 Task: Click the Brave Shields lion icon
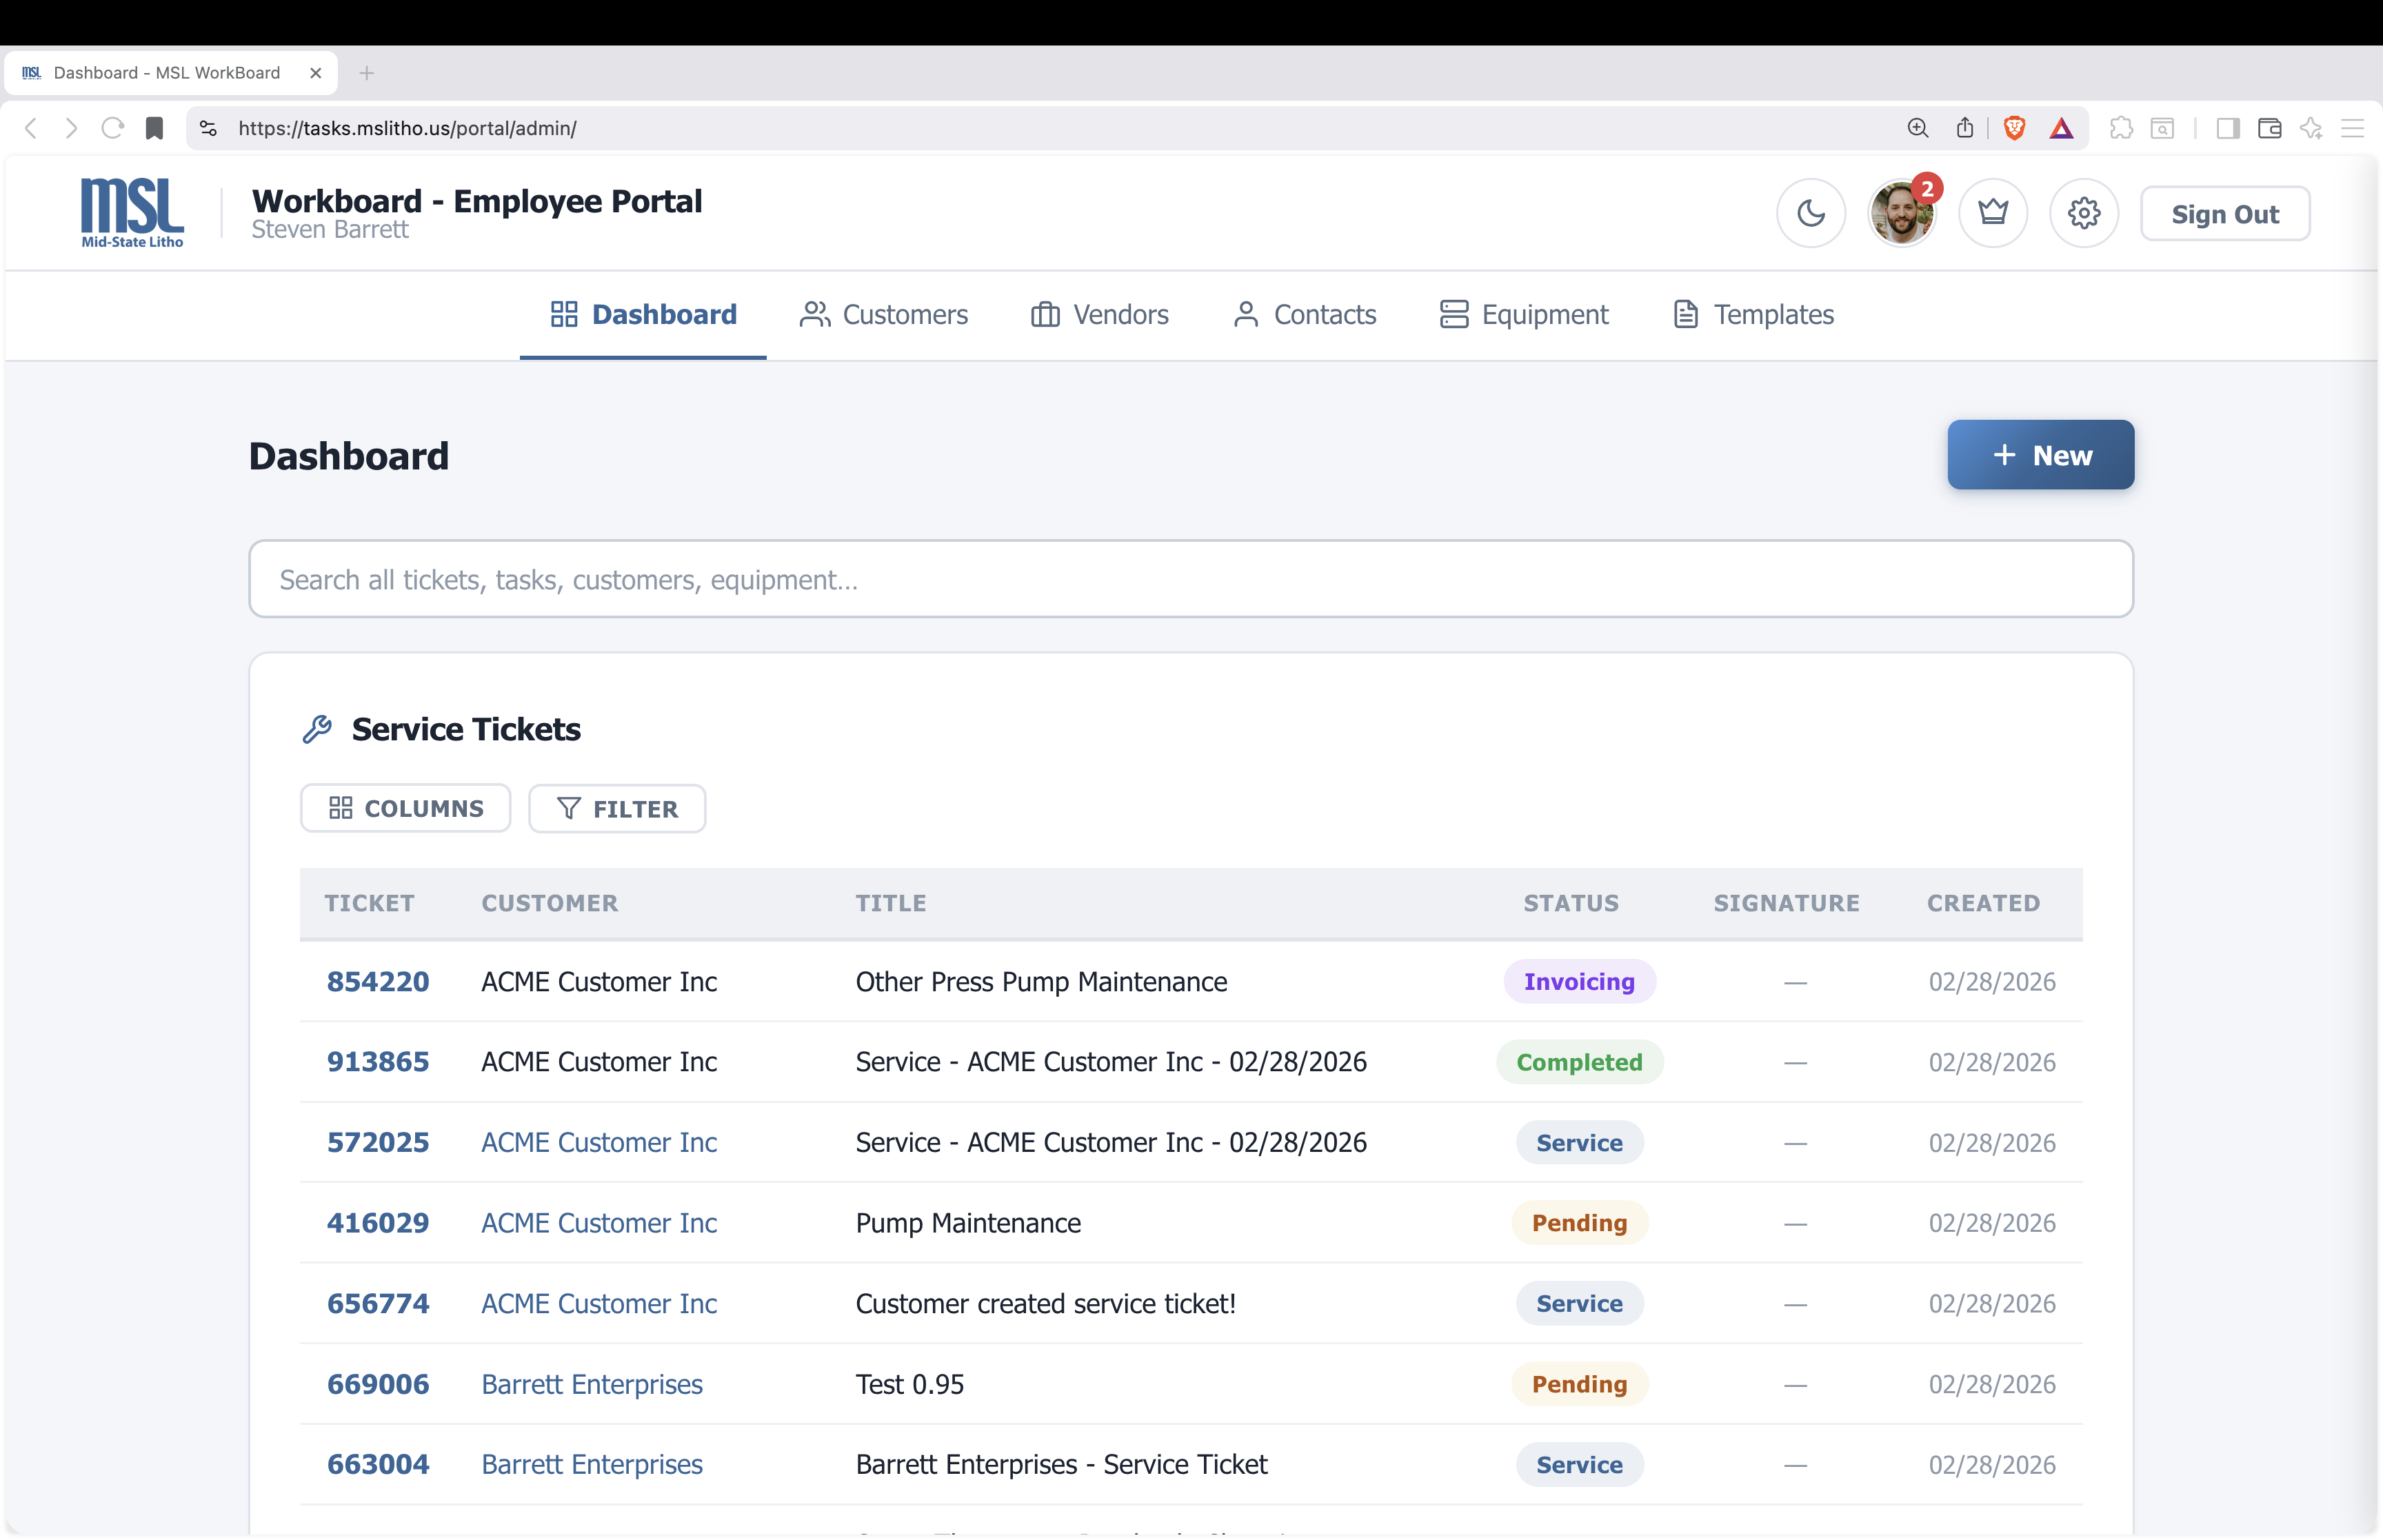pyautogui.click(x=2014, y=128)
